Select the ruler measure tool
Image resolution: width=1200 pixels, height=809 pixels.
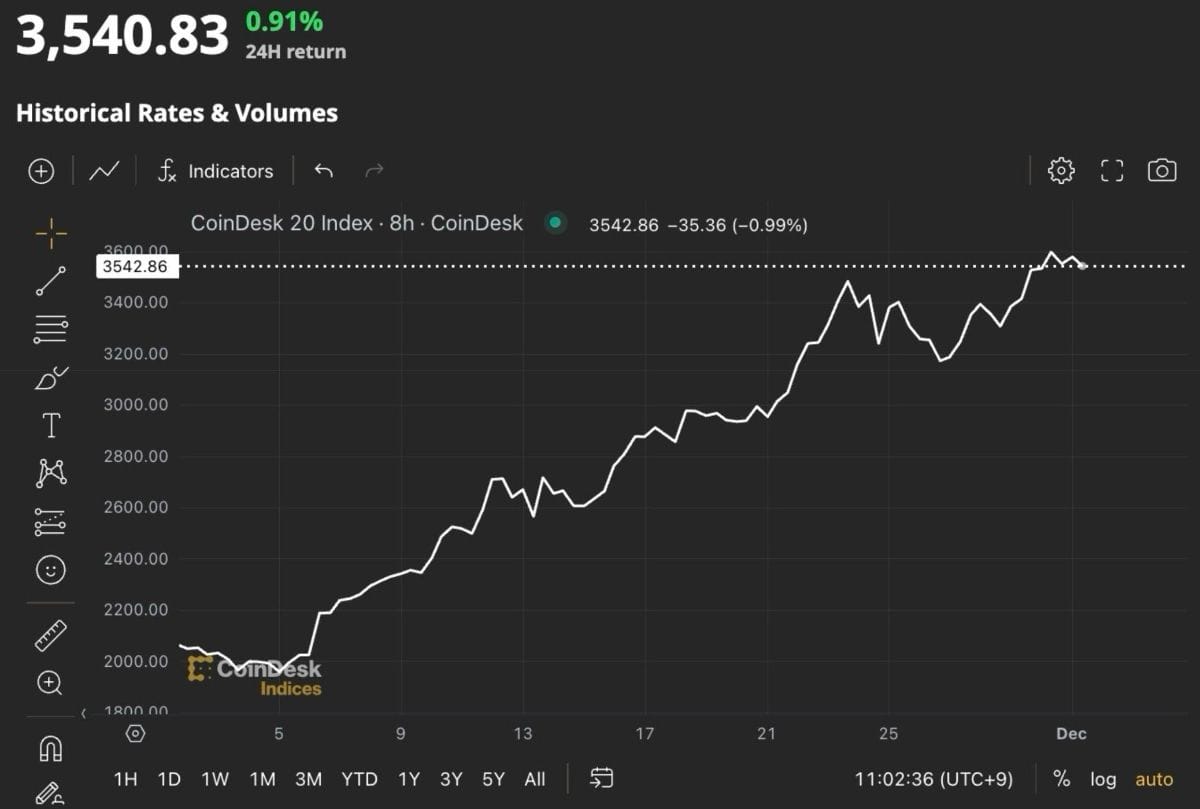(x=51, y=635)
